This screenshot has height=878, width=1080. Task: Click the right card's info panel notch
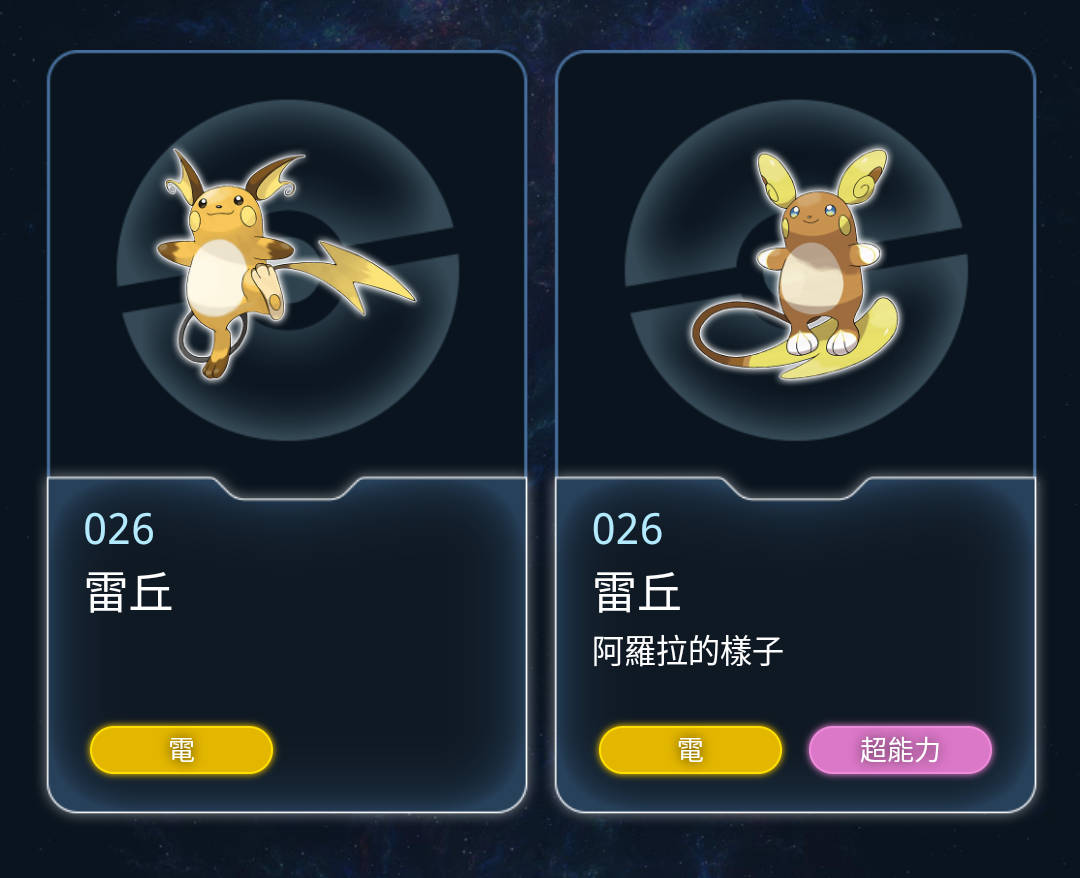pyautogui.click(x=796, y=488)
